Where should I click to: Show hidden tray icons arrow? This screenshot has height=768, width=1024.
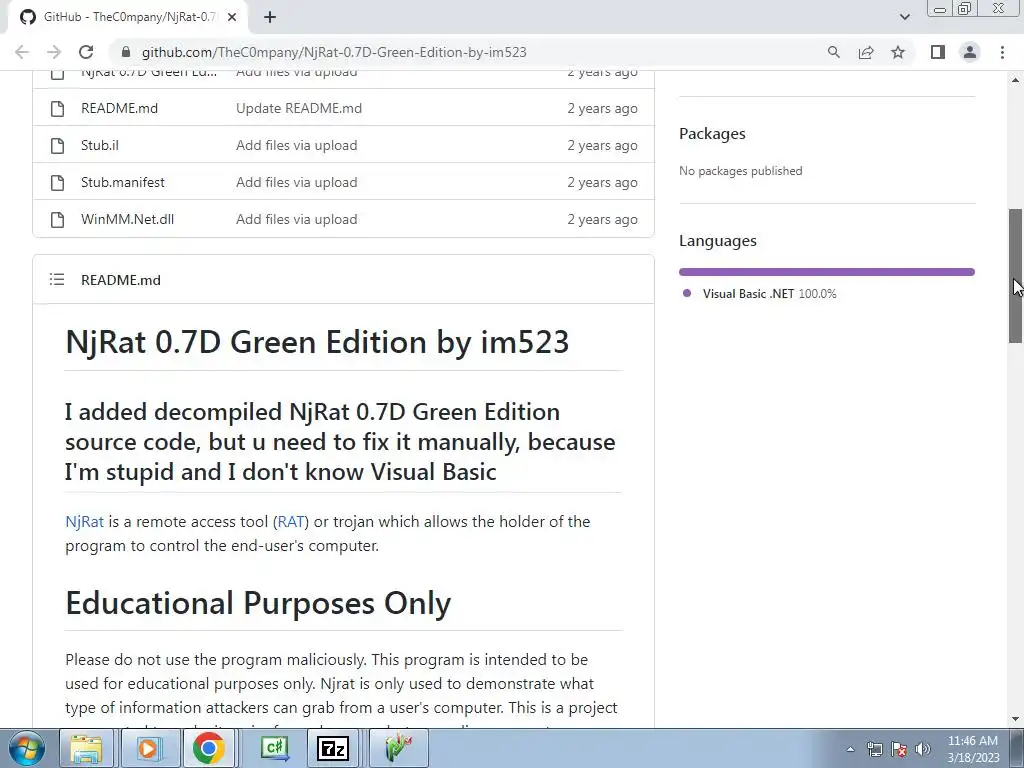click(x=850, y=749)
